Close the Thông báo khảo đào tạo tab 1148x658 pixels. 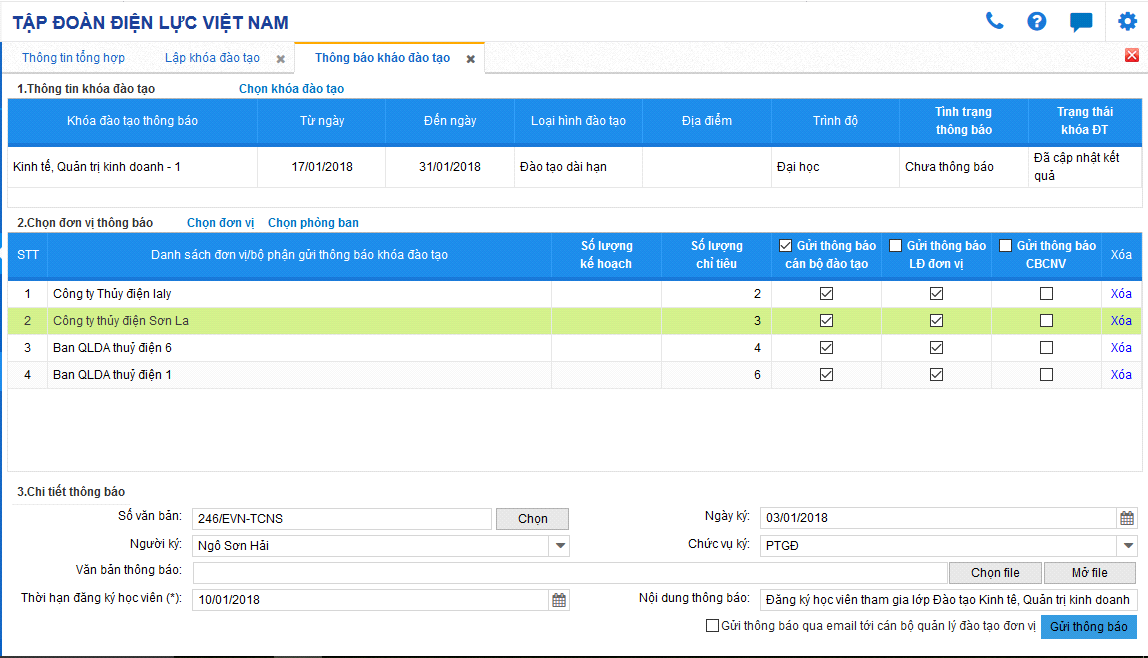(x=471, y=59)
